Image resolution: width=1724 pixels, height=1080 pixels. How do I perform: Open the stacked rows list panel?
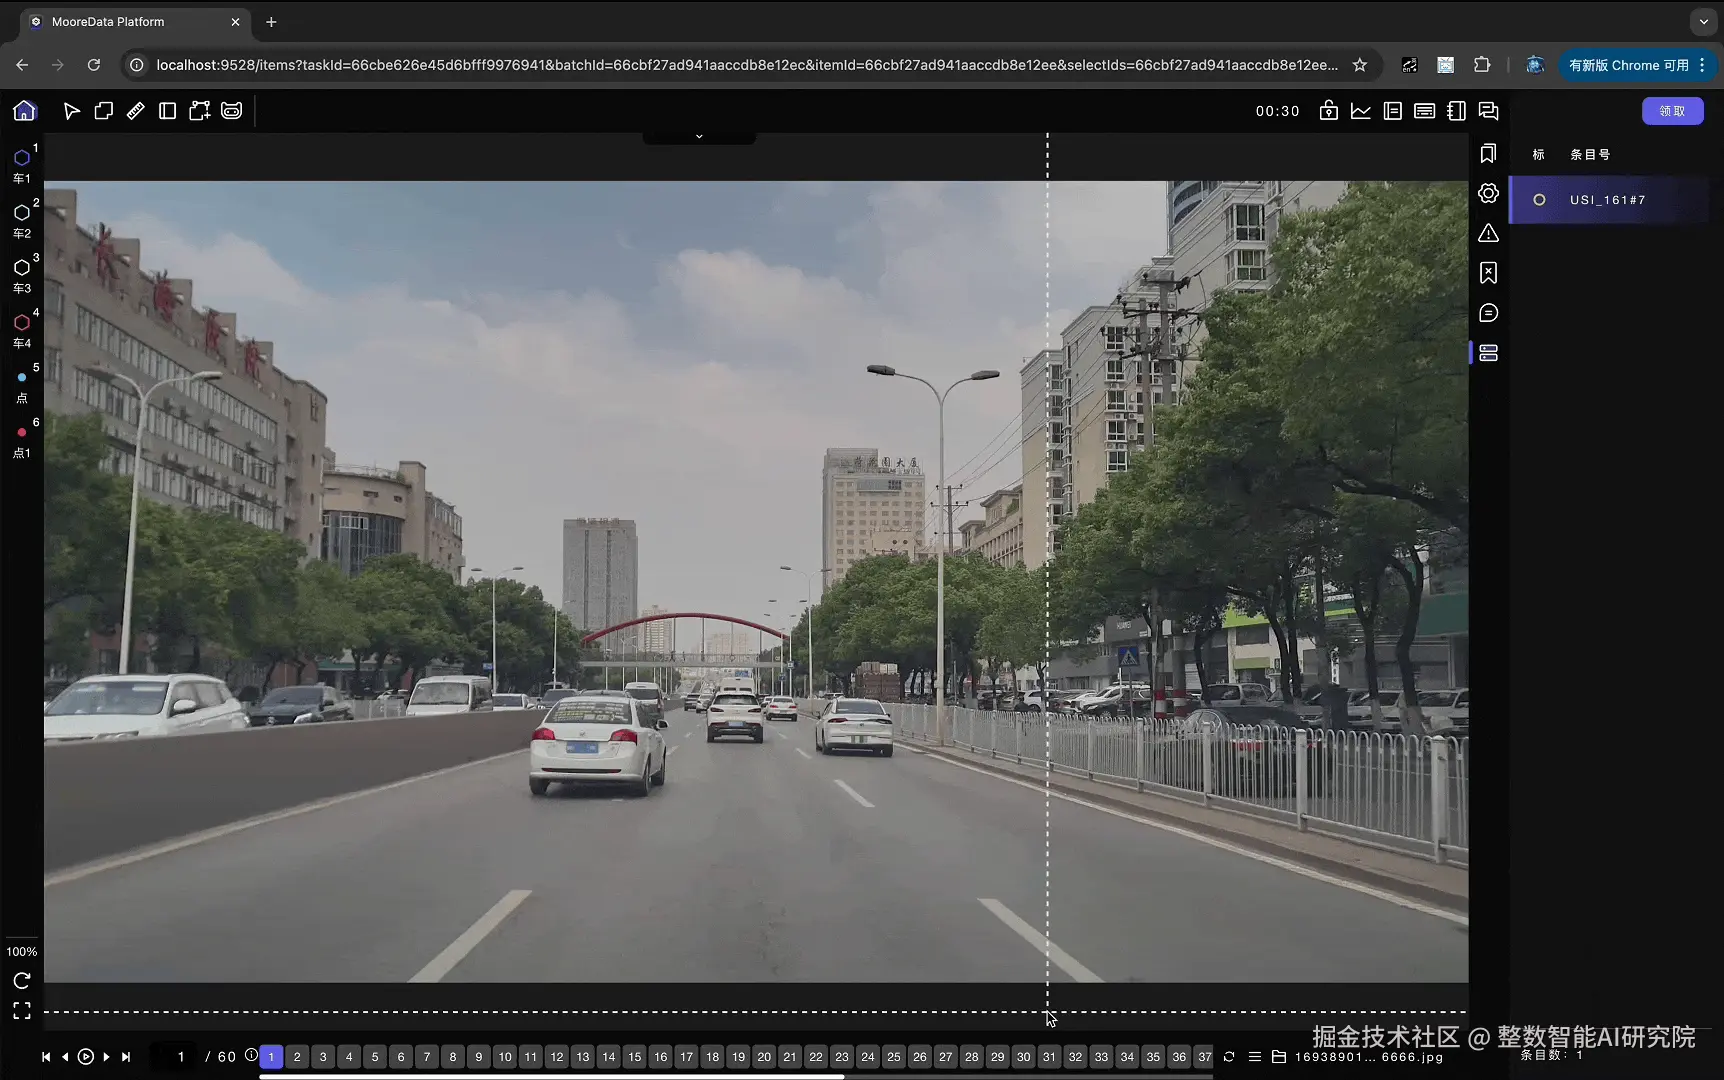click(x=1488, y=353)
